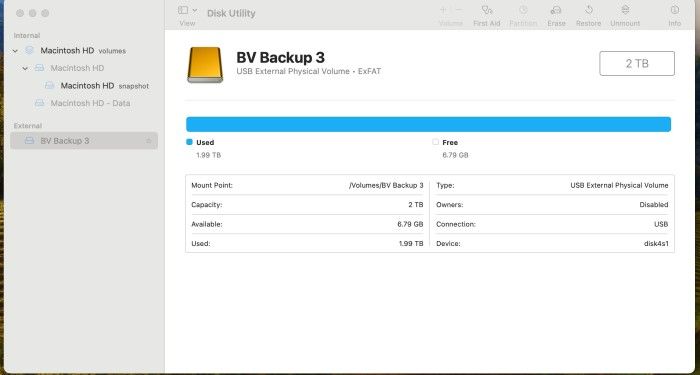Collapse the Macintosh HD volumes group
Screen dimensions: 700x375
coord(15,51)
